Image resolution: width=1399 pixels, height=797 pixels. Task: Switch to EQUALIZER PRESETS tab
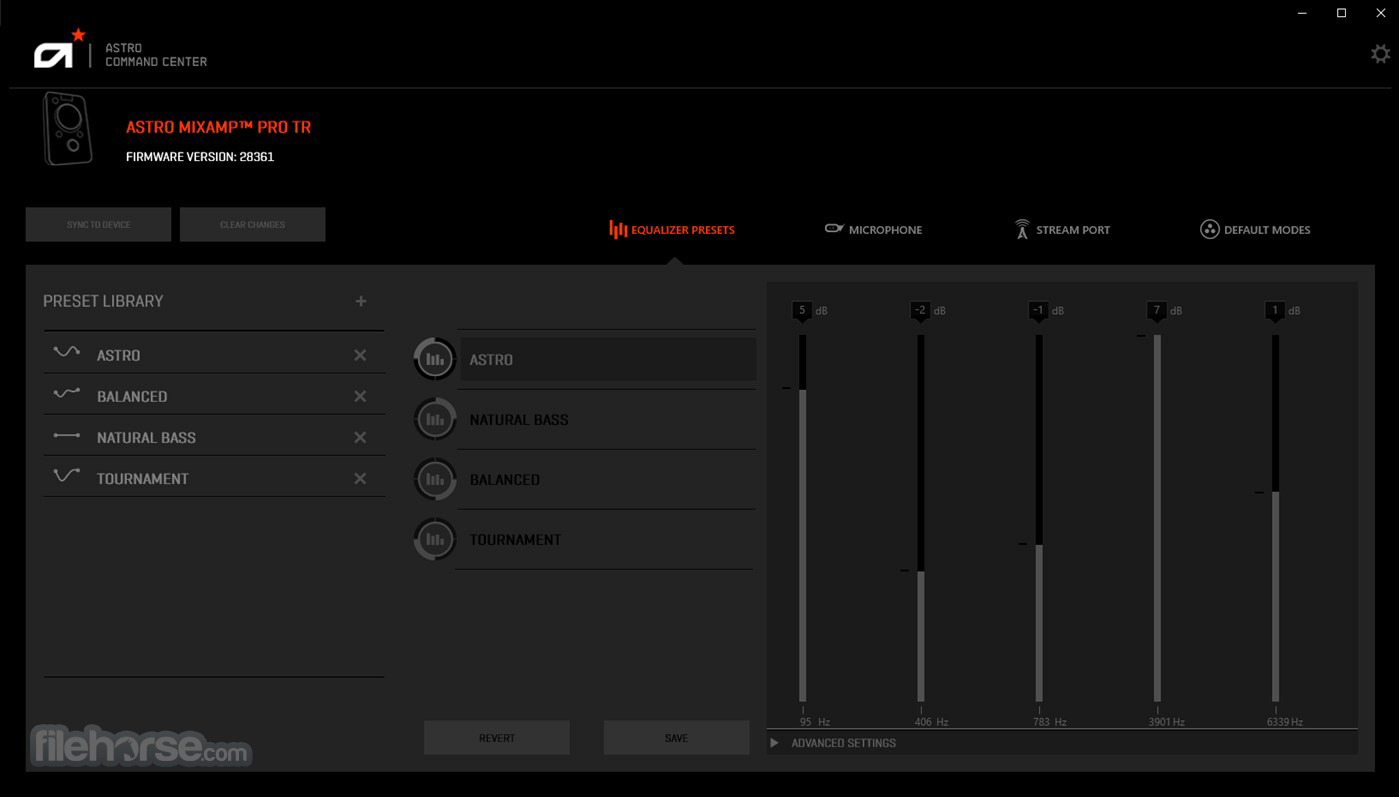tap(672, 229)
